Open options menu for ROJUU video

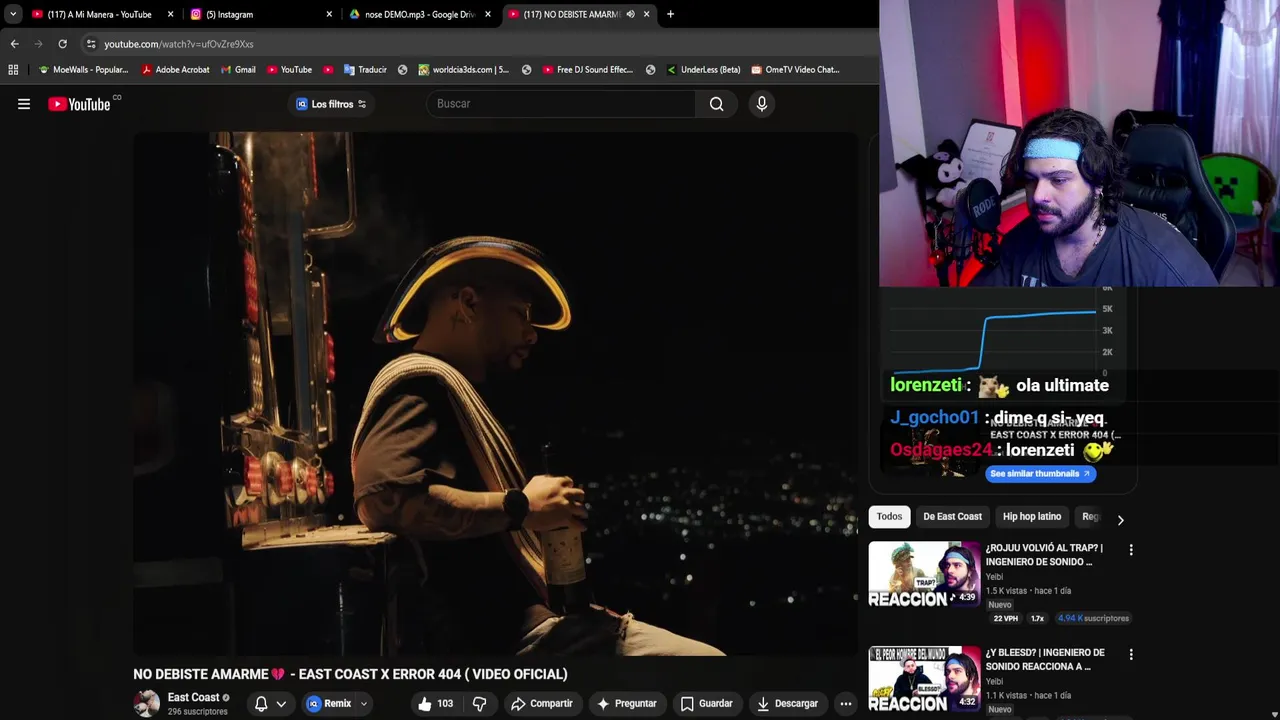(x=1131, y=550)
